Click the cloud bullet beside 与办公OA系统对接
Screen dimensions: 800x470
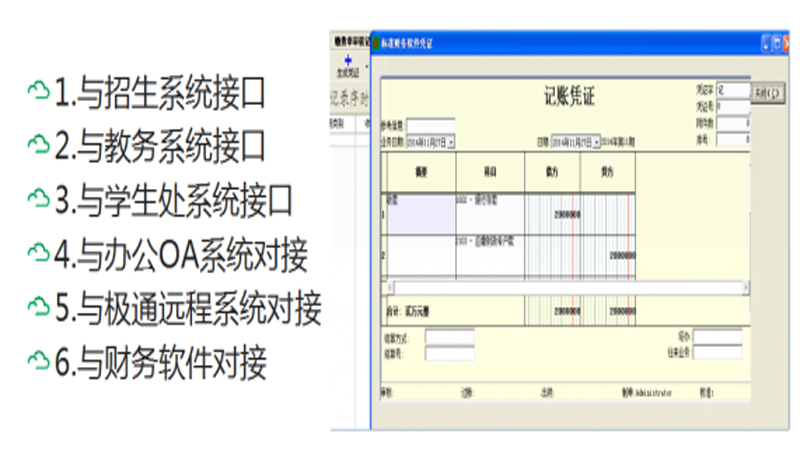pyautogui.click(x=39, y=254)
